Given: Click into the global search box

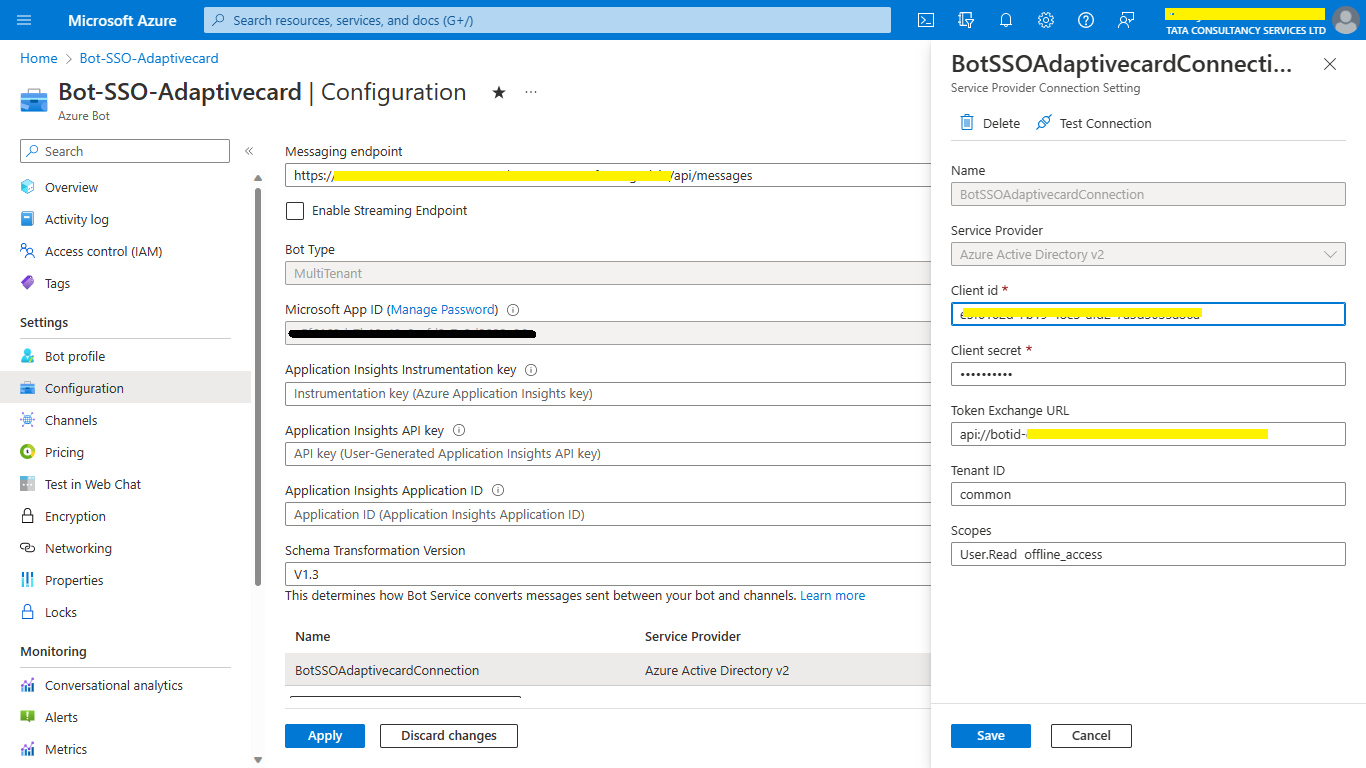Looking at the screenshot, I should click(x=547, y=20).
